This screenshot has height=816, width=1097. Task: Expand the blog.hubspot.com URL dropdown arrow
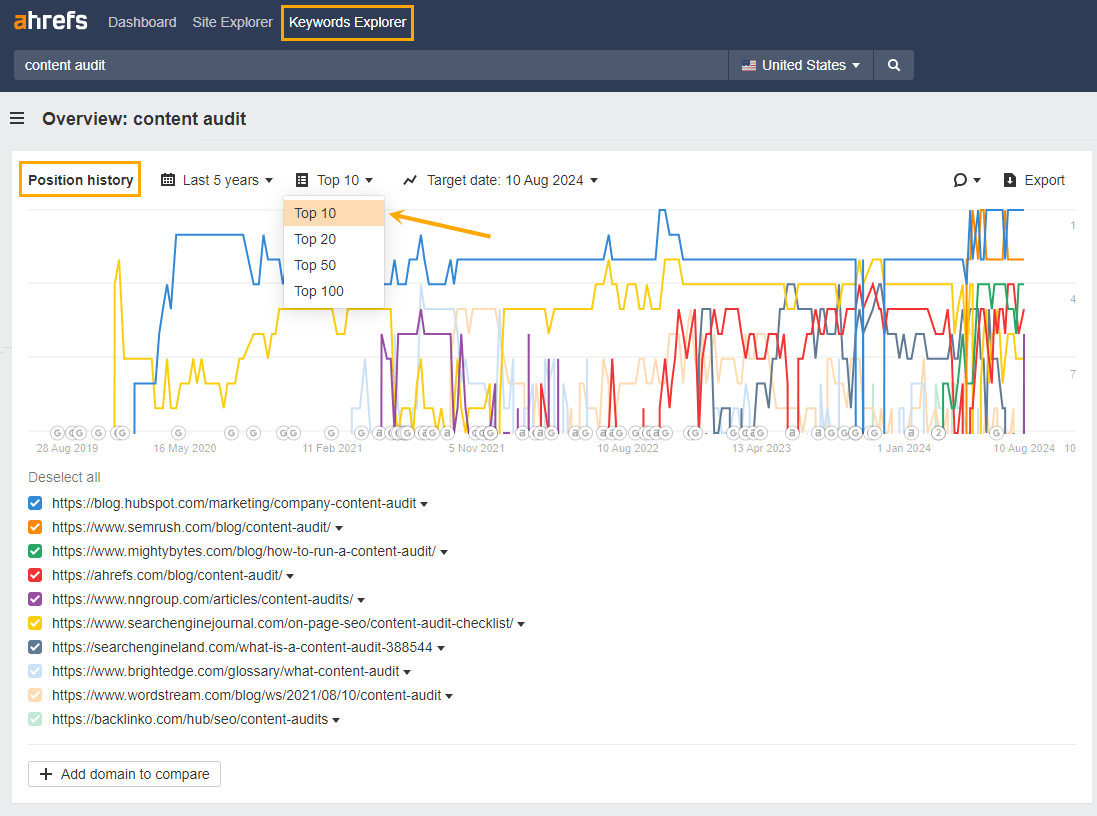coord(423,503)
